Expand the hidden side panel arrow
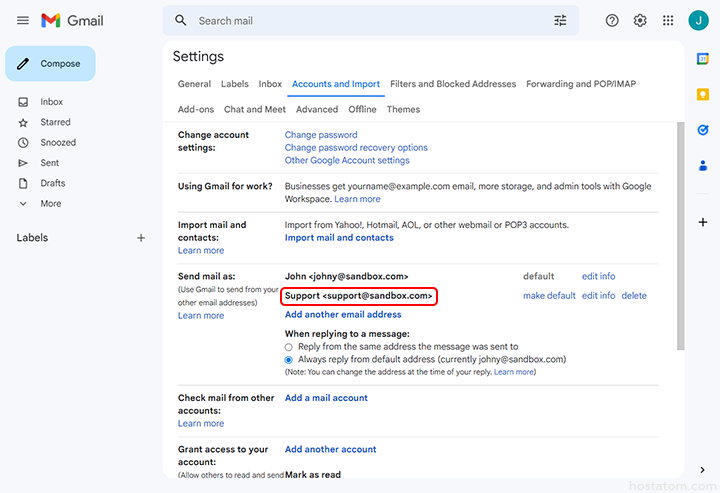Screen dimensions: 720x493 tap(703, 470)
